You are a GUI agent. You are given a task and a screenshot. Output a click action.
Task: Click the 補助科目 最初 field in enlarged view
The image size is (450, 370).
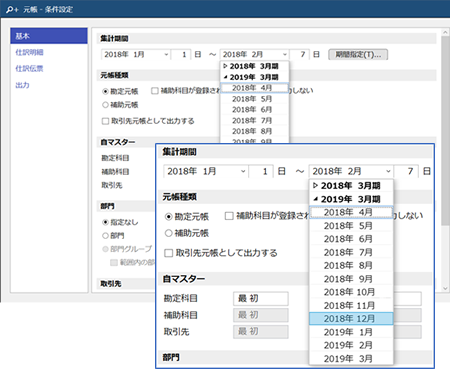(x=261, y=315)
